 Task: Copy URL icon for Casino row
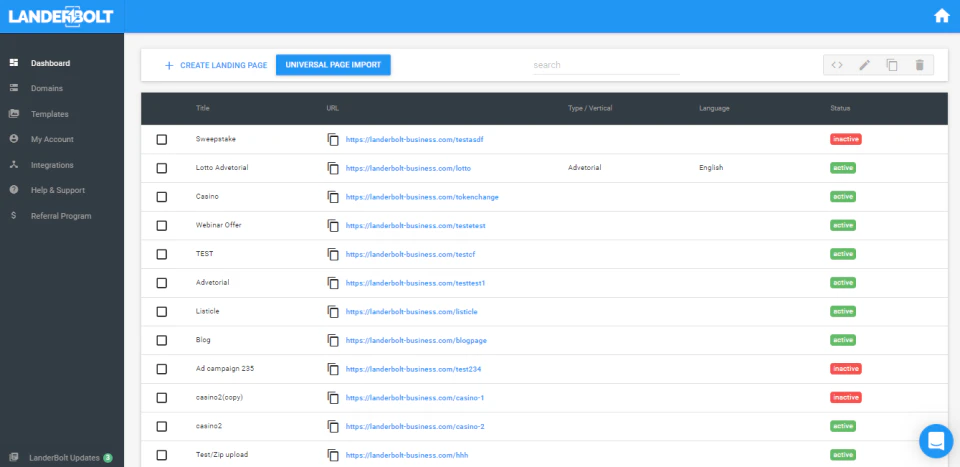tap(333, 196)
